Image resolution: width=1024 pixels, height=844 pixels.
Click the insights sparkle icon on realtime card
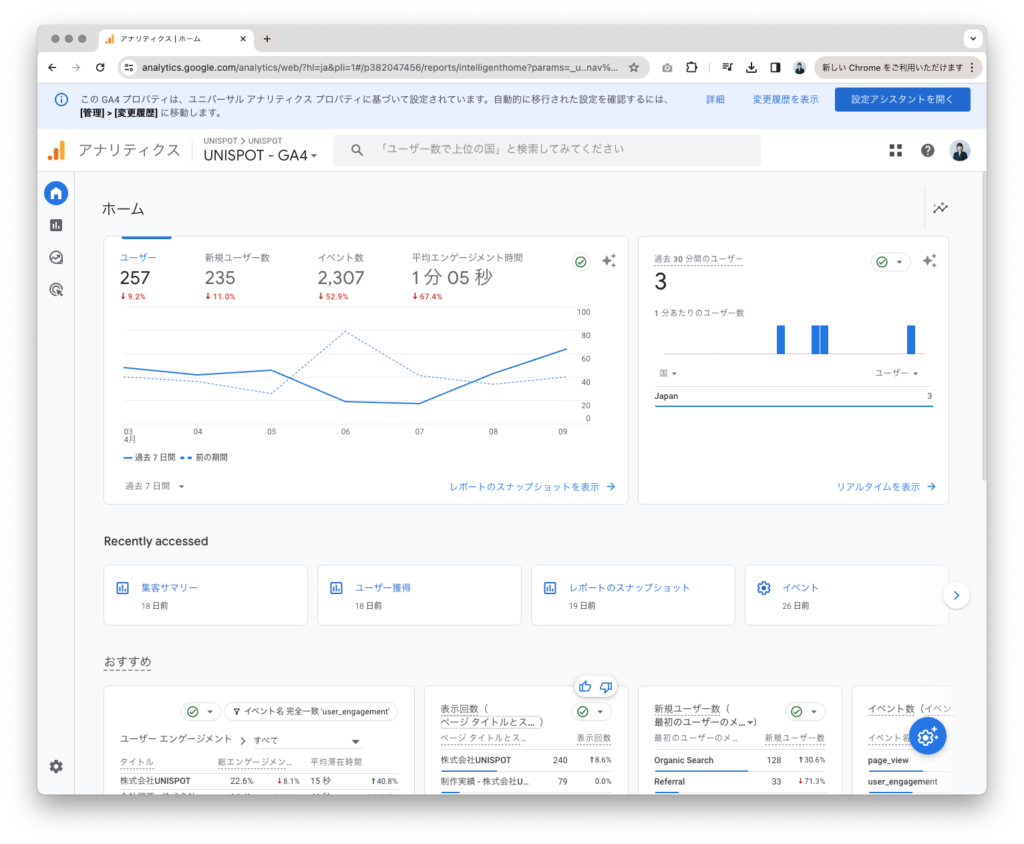coord(929,261)
